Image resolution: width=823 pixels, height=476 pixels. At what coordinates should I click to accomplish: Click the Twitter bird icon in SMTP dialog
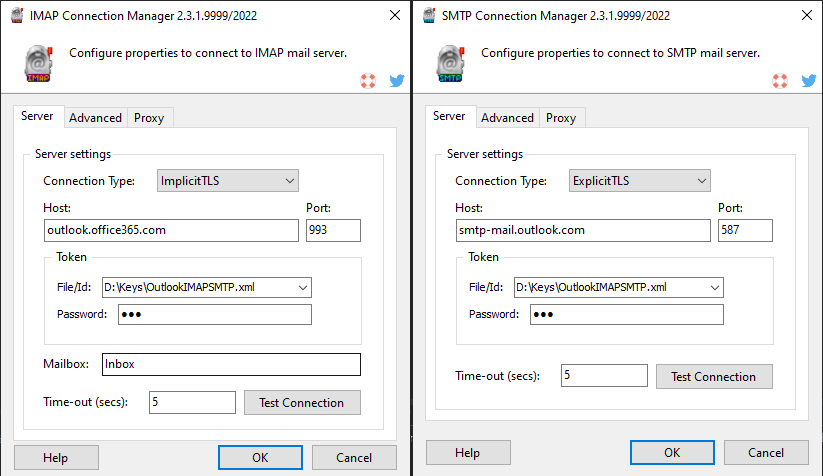coord(808,80)
